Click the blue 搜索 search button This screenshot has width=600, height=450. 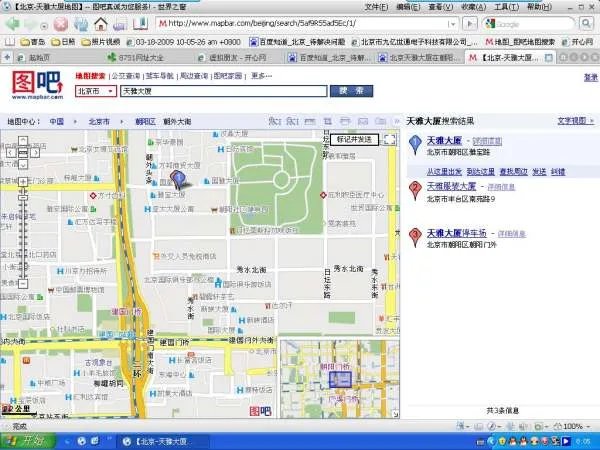pyautogui.click(x=351, y=91)
